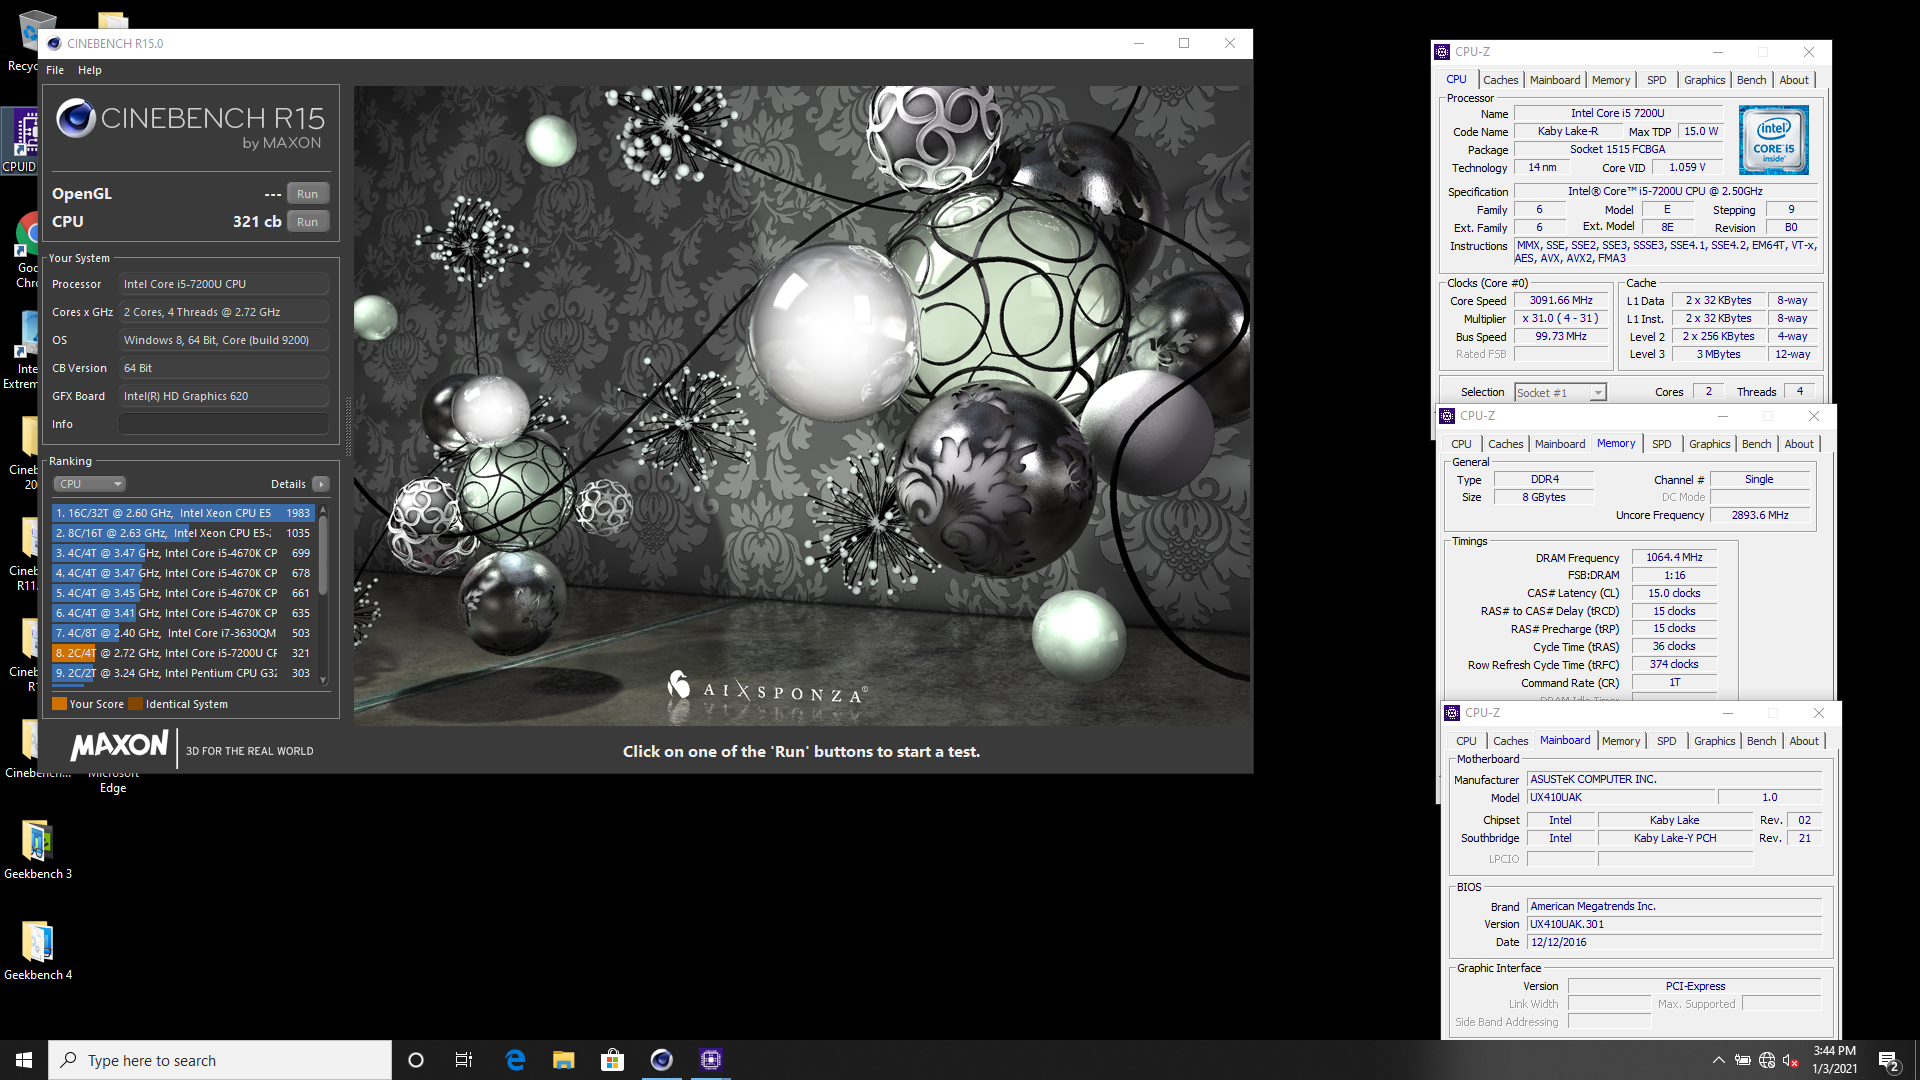
Task: Click the mainboard Model field UX410UAK
Action: pyautogui.click(x=1621, y=797)
